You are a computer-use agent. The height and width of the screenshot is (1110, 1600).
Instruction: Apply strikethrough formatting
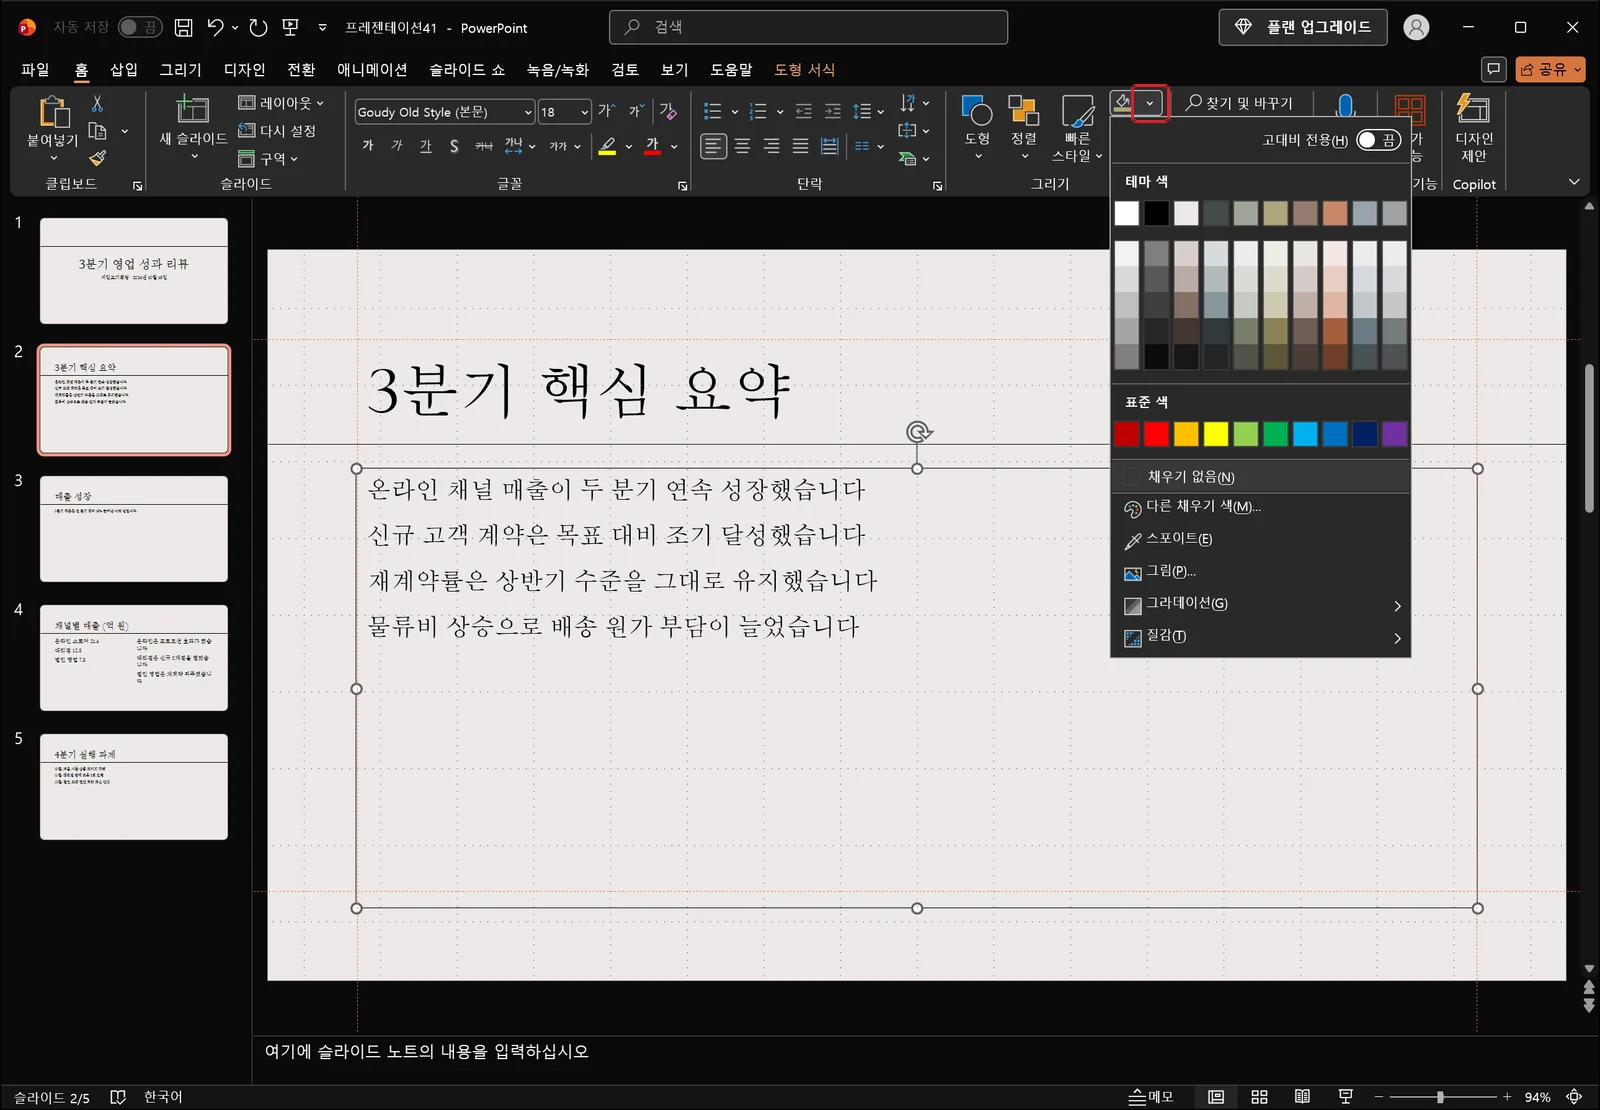coord(484,146)
